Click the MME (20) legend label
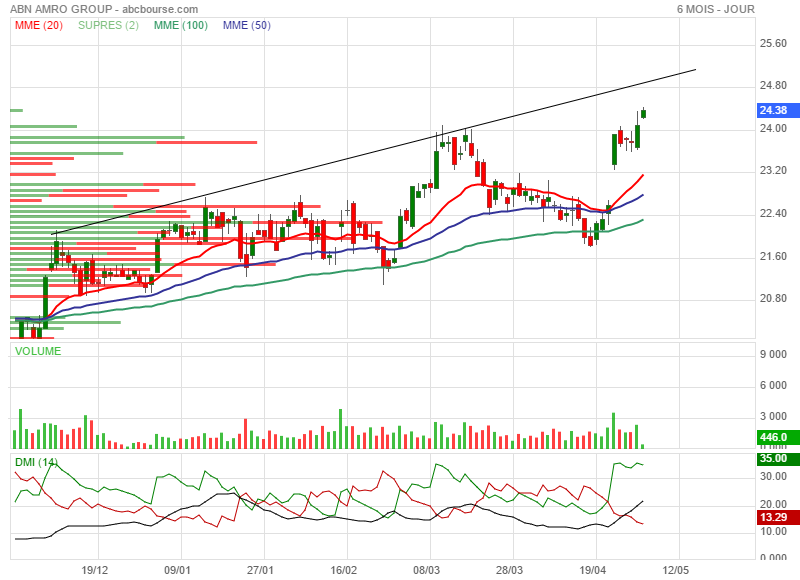Viewport: 800px width, 580px height. [39, 25]
